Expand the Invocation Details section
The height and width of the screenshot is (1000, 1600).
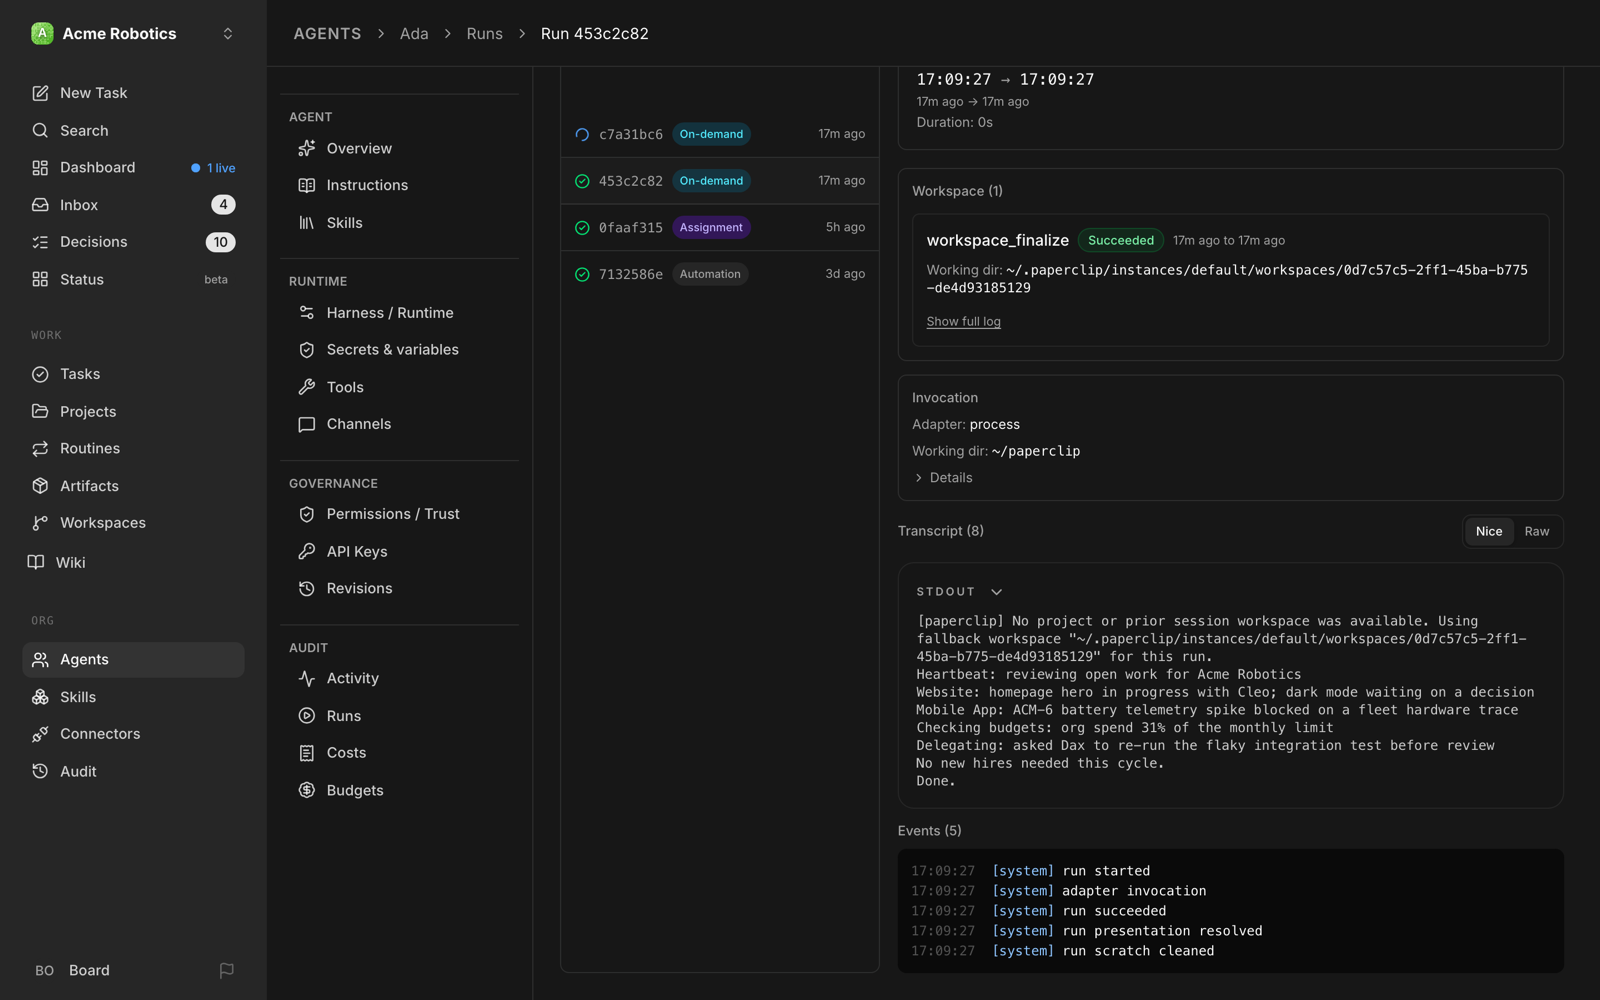(x=944, y=478)
